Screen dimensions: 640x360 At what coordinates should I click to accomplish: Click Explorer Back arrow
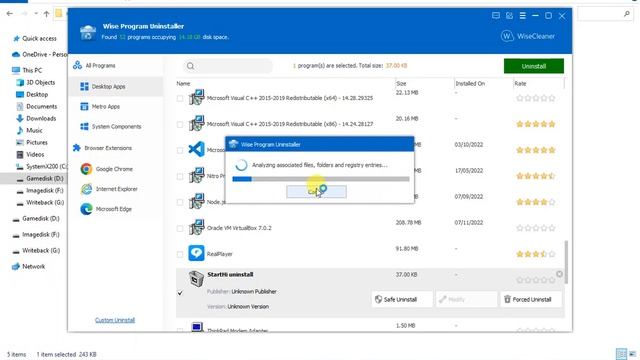click(10, 14)
